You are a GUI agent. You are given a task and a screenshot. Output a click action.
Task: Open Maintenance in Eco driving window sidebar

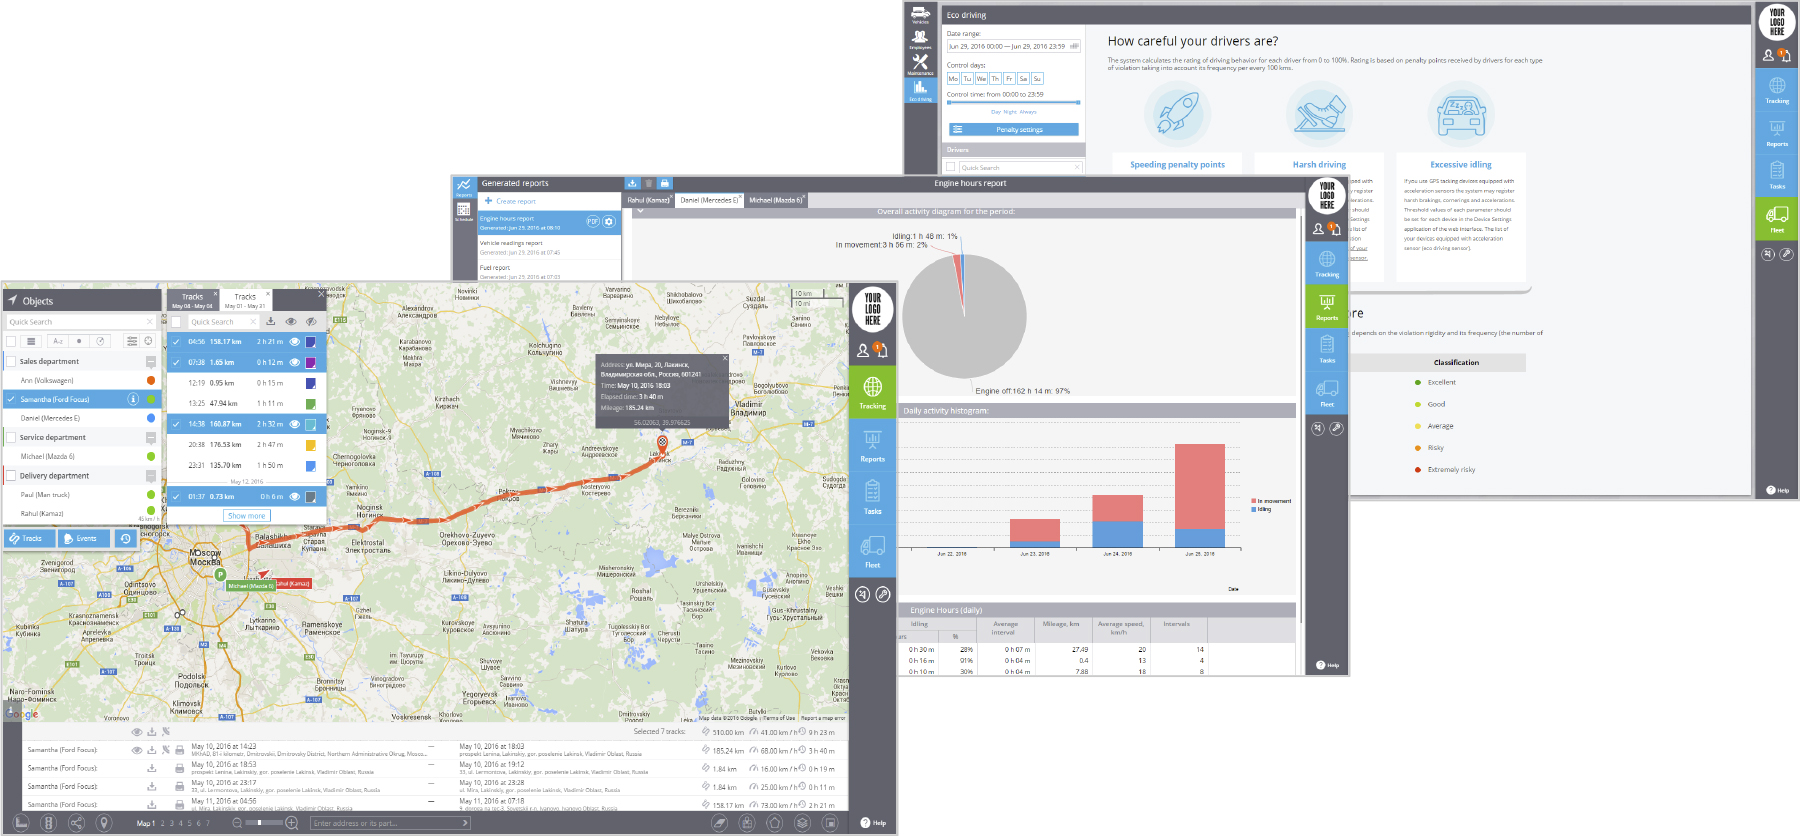click(920, 64)
